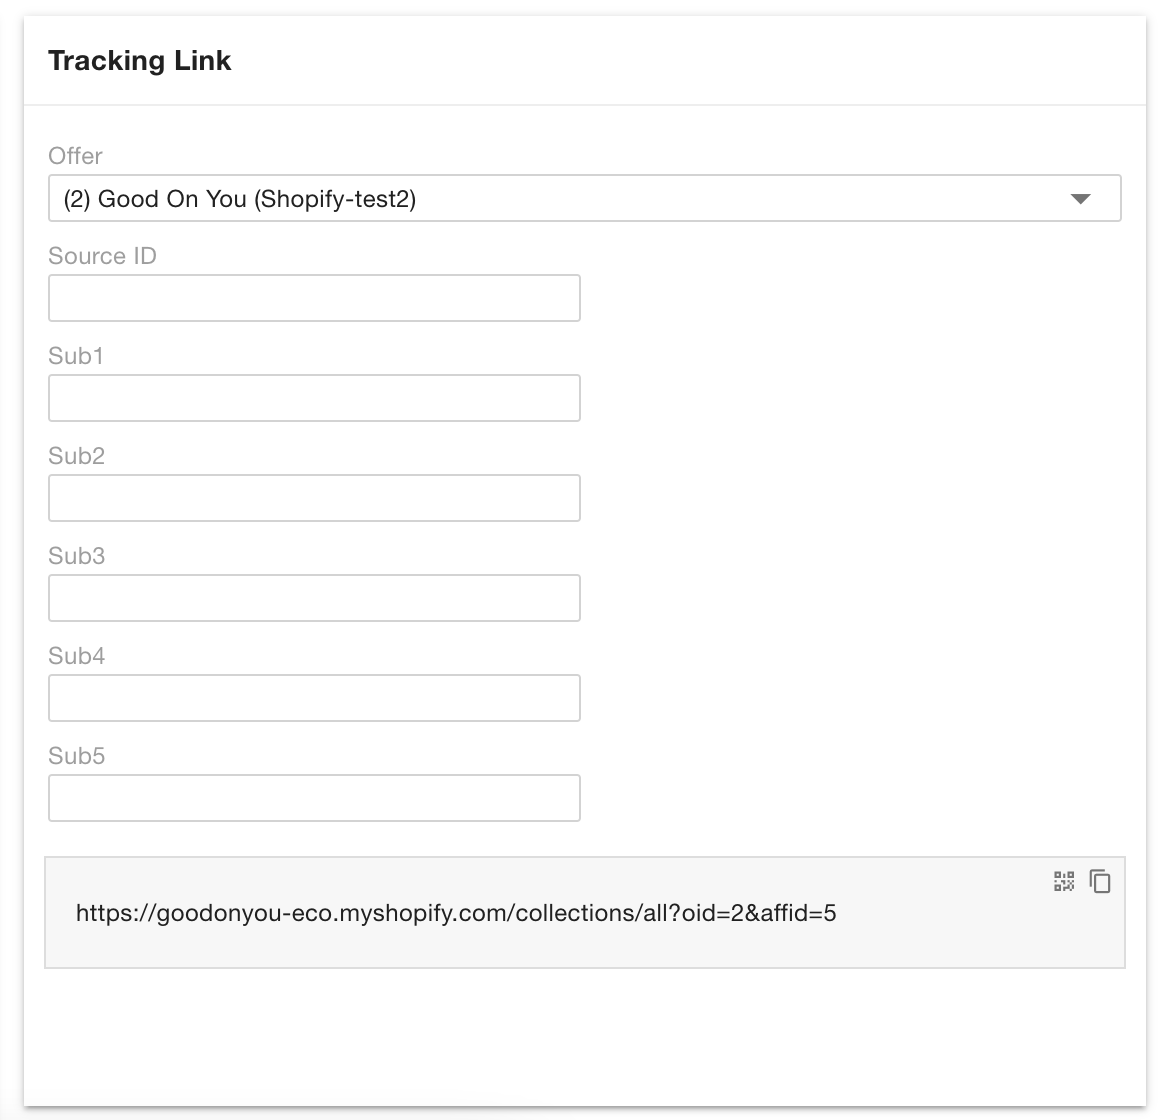
Task: Click the Sub2 label
Action: coord(76,456)
